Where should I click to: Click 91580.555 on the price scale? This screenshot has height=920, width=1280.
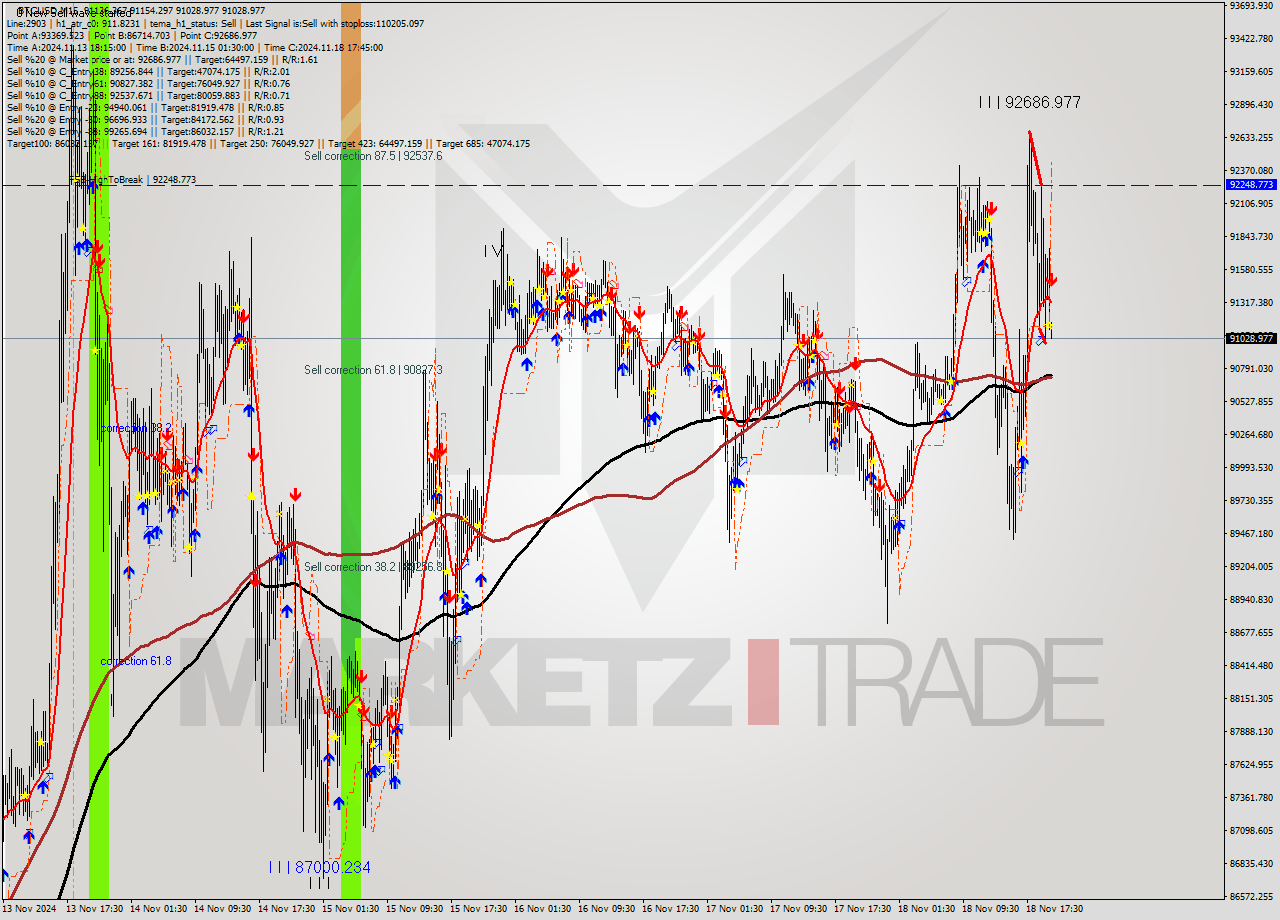click(x=1251, y=269)
